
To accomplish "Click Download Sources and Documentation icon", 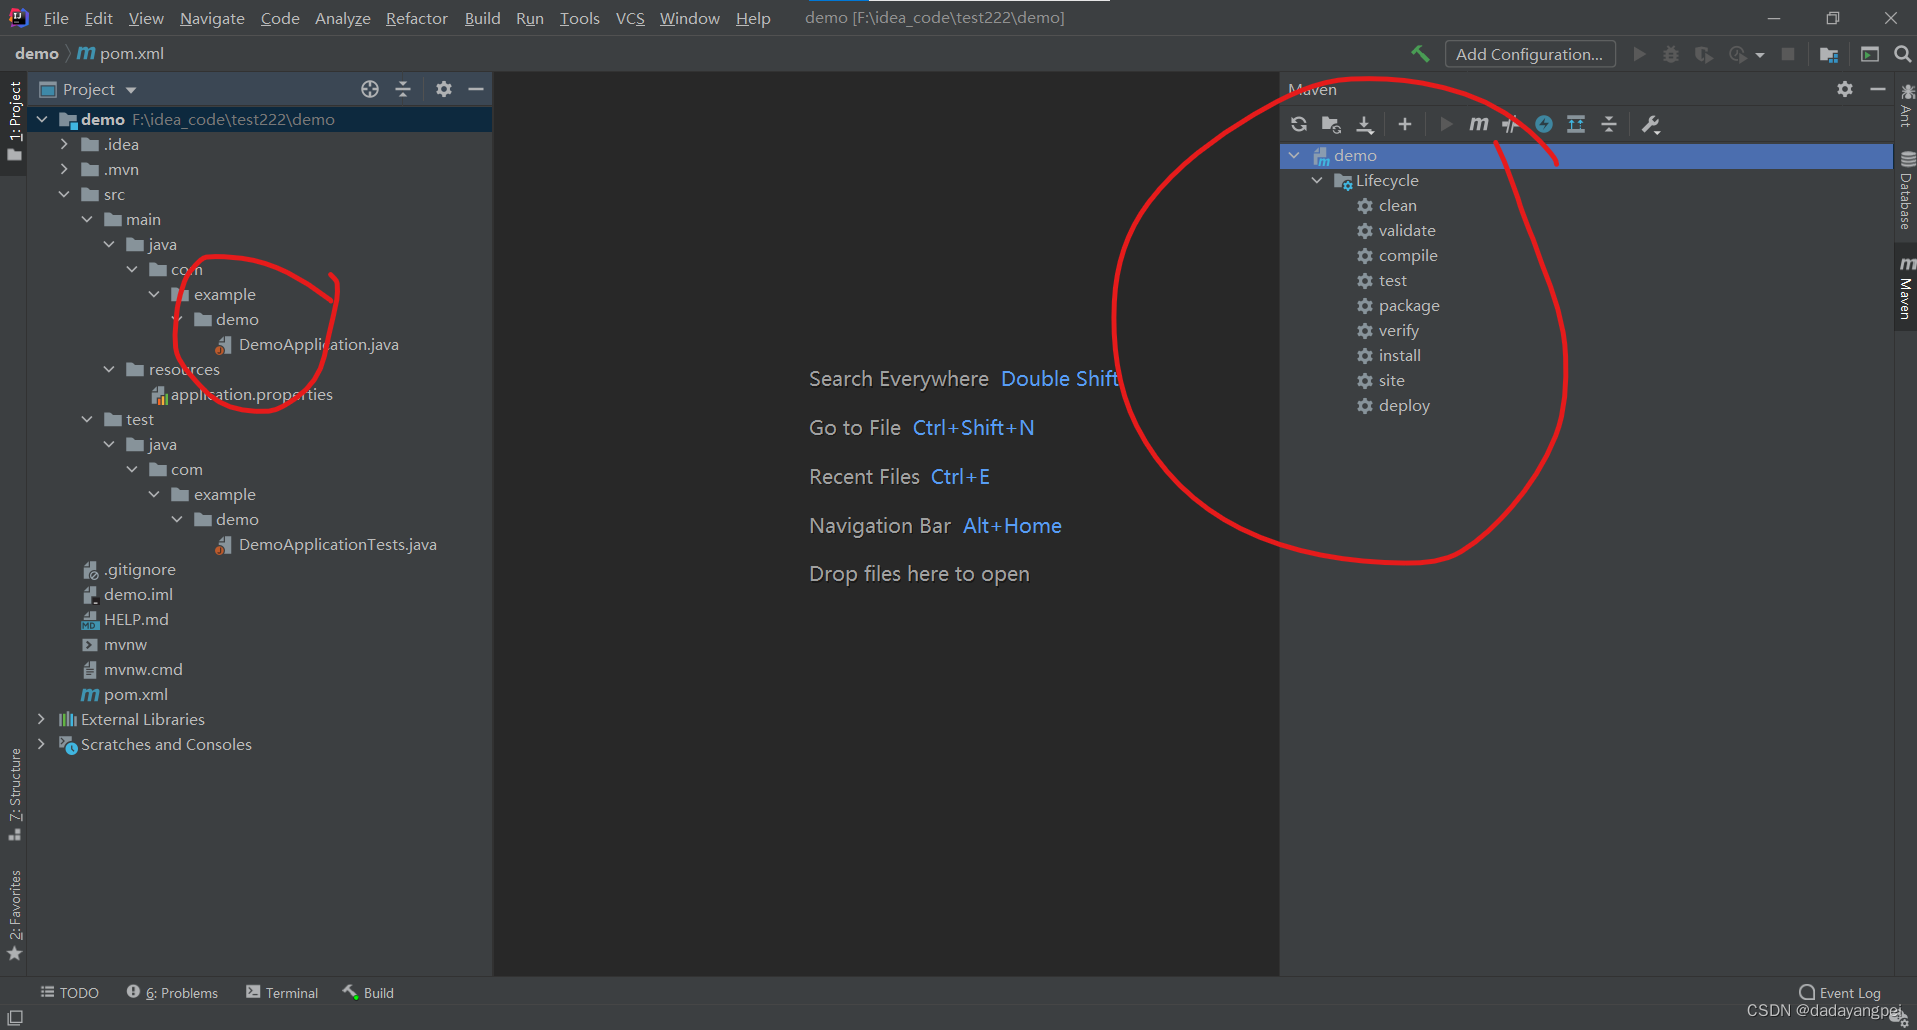I will click(x=1365, y=124).
